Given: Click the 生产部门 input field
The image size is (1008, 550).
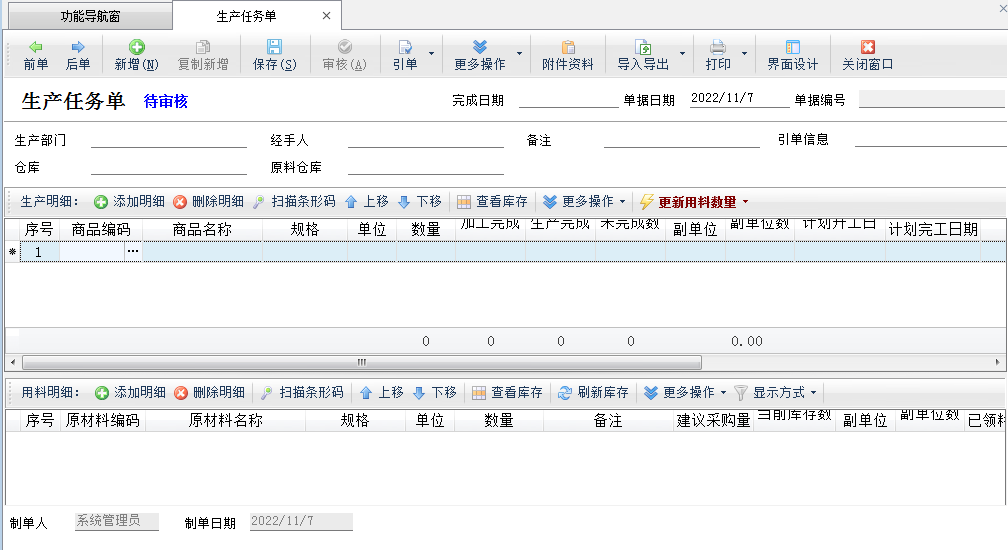Looking at the screenshot, I should click(x=168, y=140).
